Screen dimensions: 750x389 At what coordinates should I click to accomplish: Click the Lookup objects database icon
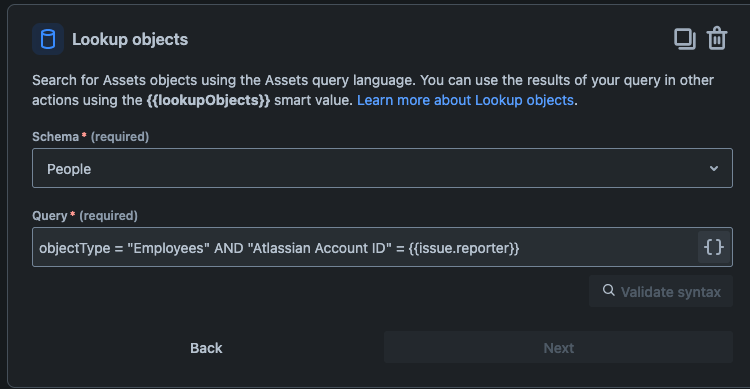coord(48,39)
